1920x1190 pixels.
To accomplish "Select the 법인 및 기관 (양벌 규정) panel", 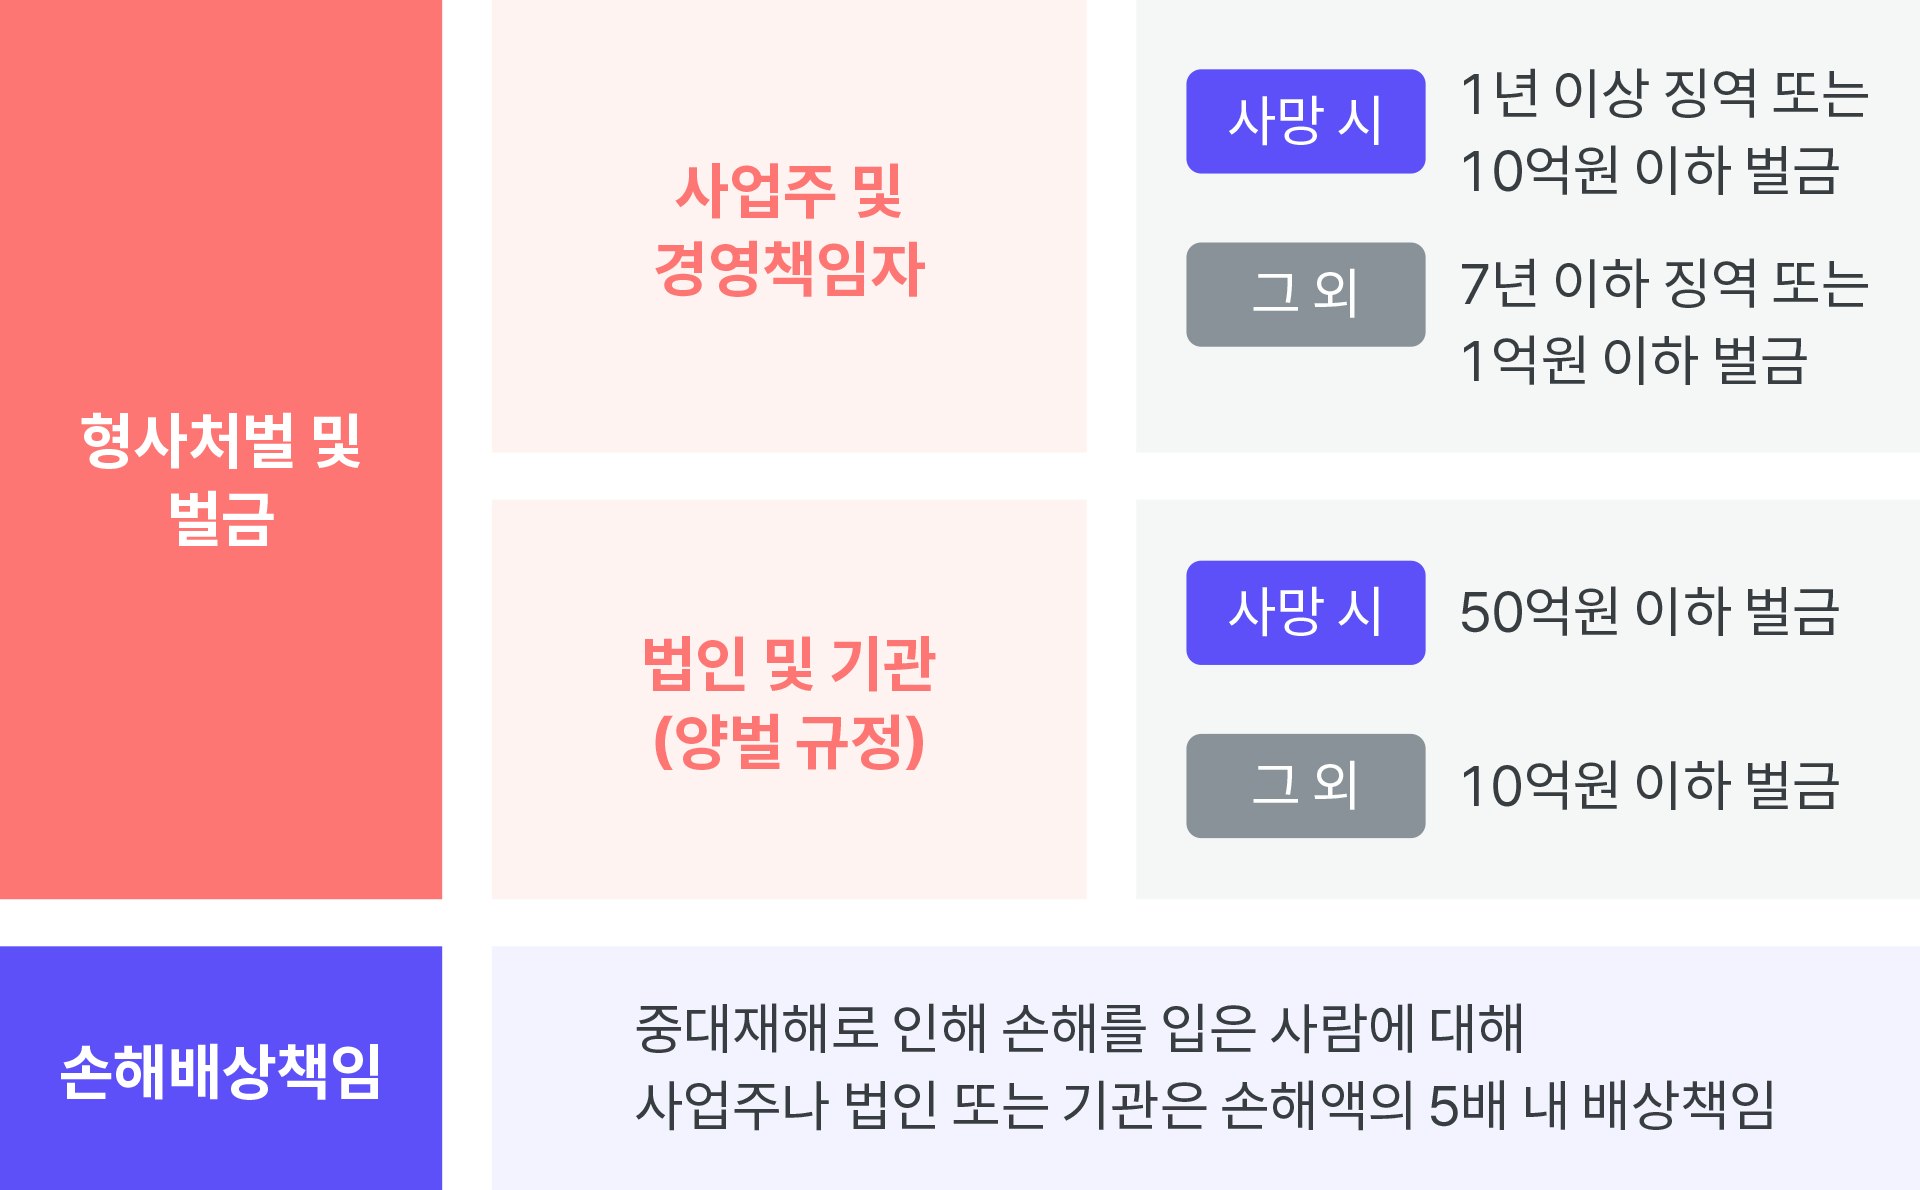I will coord(789,699).
